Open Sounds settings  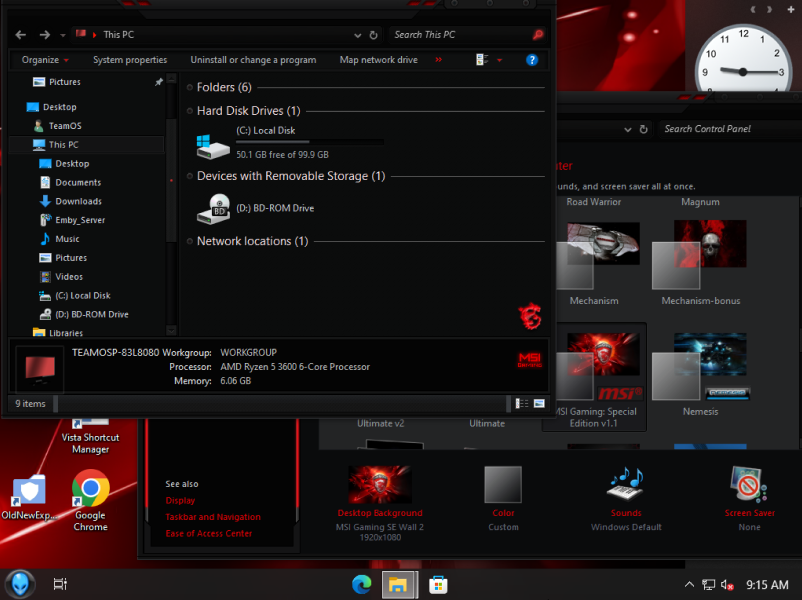click(626, 499)
